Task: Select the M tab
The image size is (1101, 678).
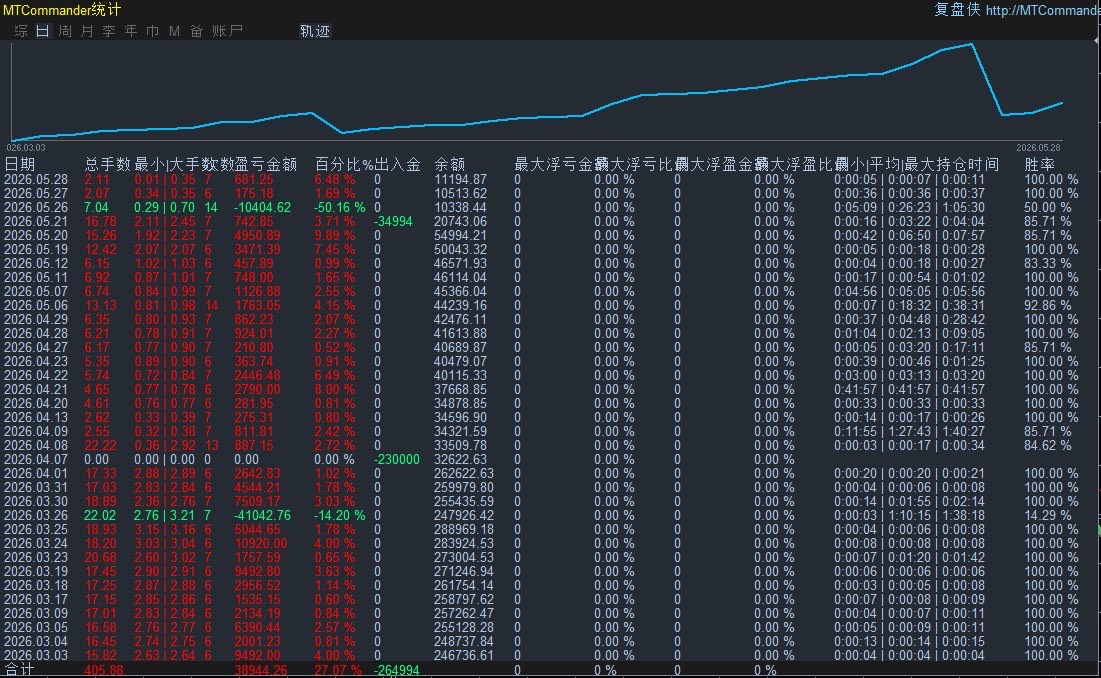Action: [x=174, y=31]
